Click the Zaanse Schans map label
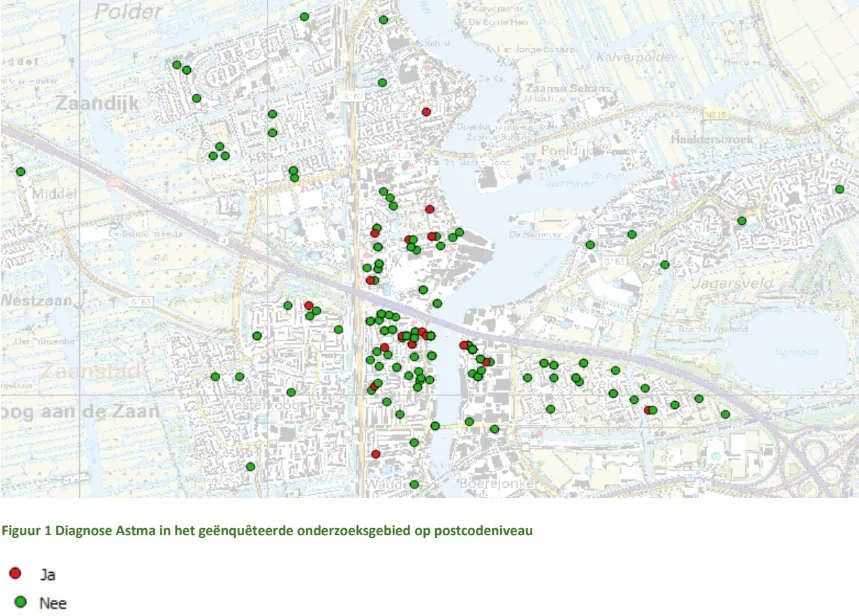859x616 pixels. [567, 87]
